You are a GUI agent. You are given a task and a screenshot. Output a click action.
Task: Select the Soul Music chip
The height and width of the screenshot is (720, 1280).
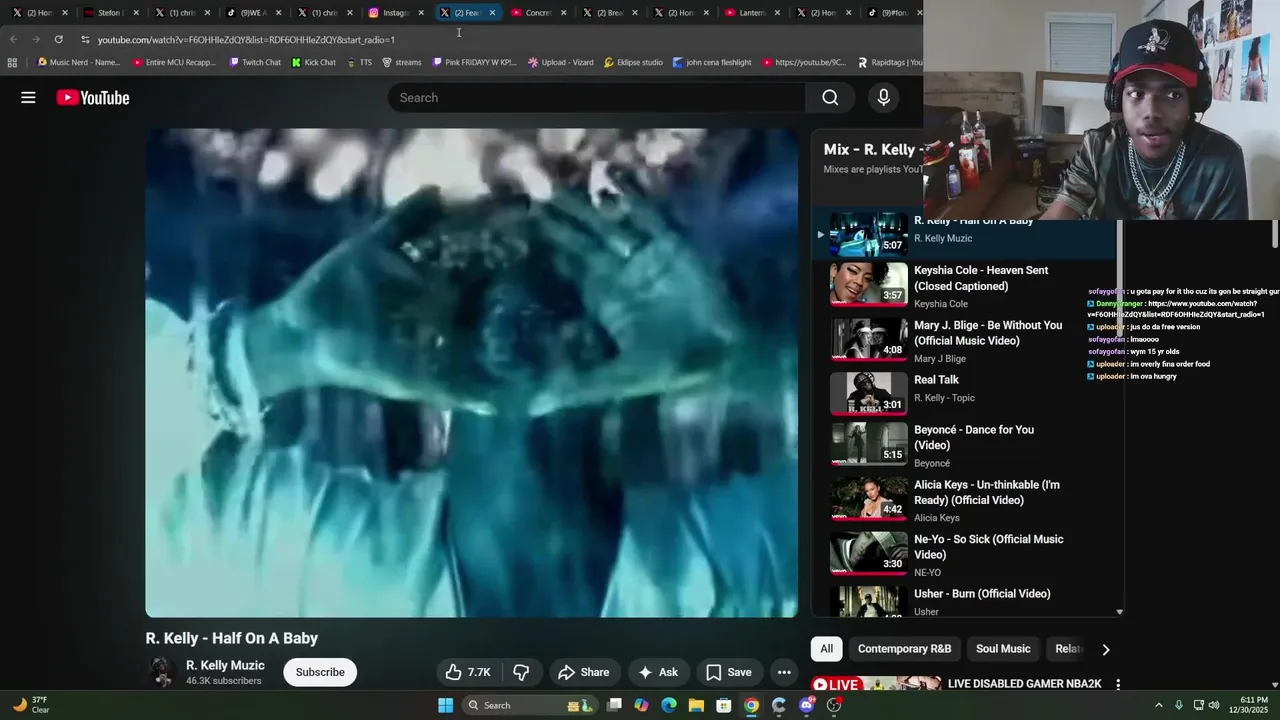coord(1003,649)
